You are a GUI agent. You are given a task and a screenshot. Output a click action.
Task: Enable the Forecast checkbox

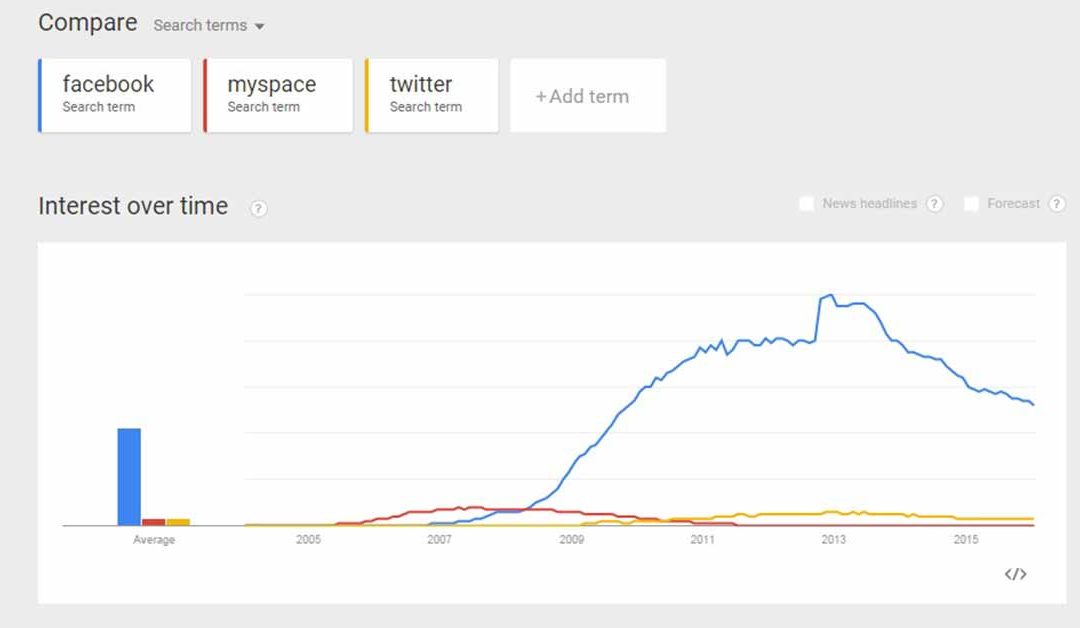pyautogui.click(x=970, y=204)
